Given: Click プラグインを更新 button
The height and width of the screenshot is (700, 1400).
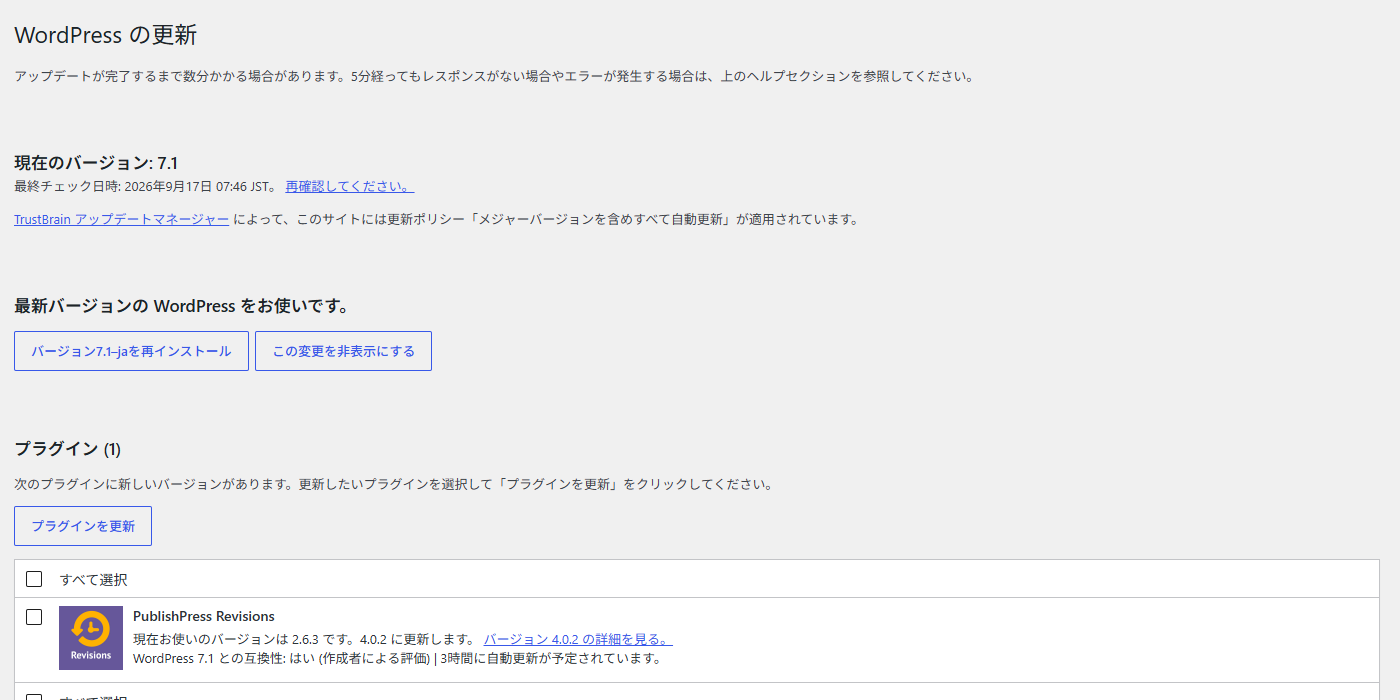Looking at the screenshot, I should (x=83, y=526).
